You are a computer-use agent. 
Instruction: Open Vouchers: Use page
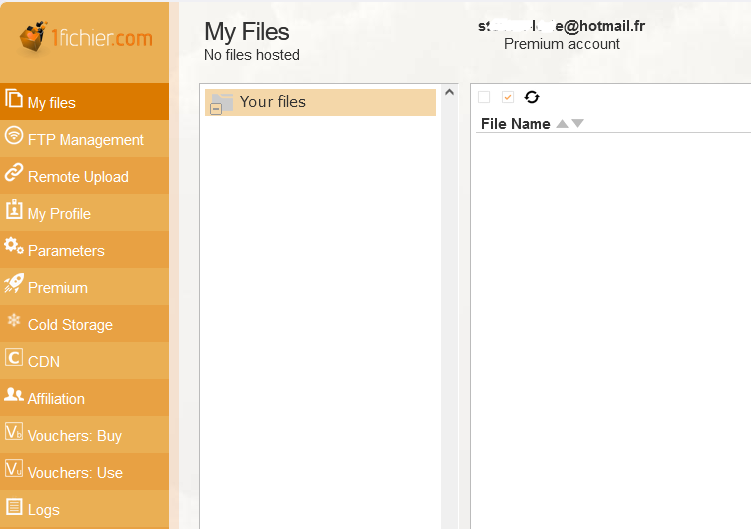tap(75, 472)
